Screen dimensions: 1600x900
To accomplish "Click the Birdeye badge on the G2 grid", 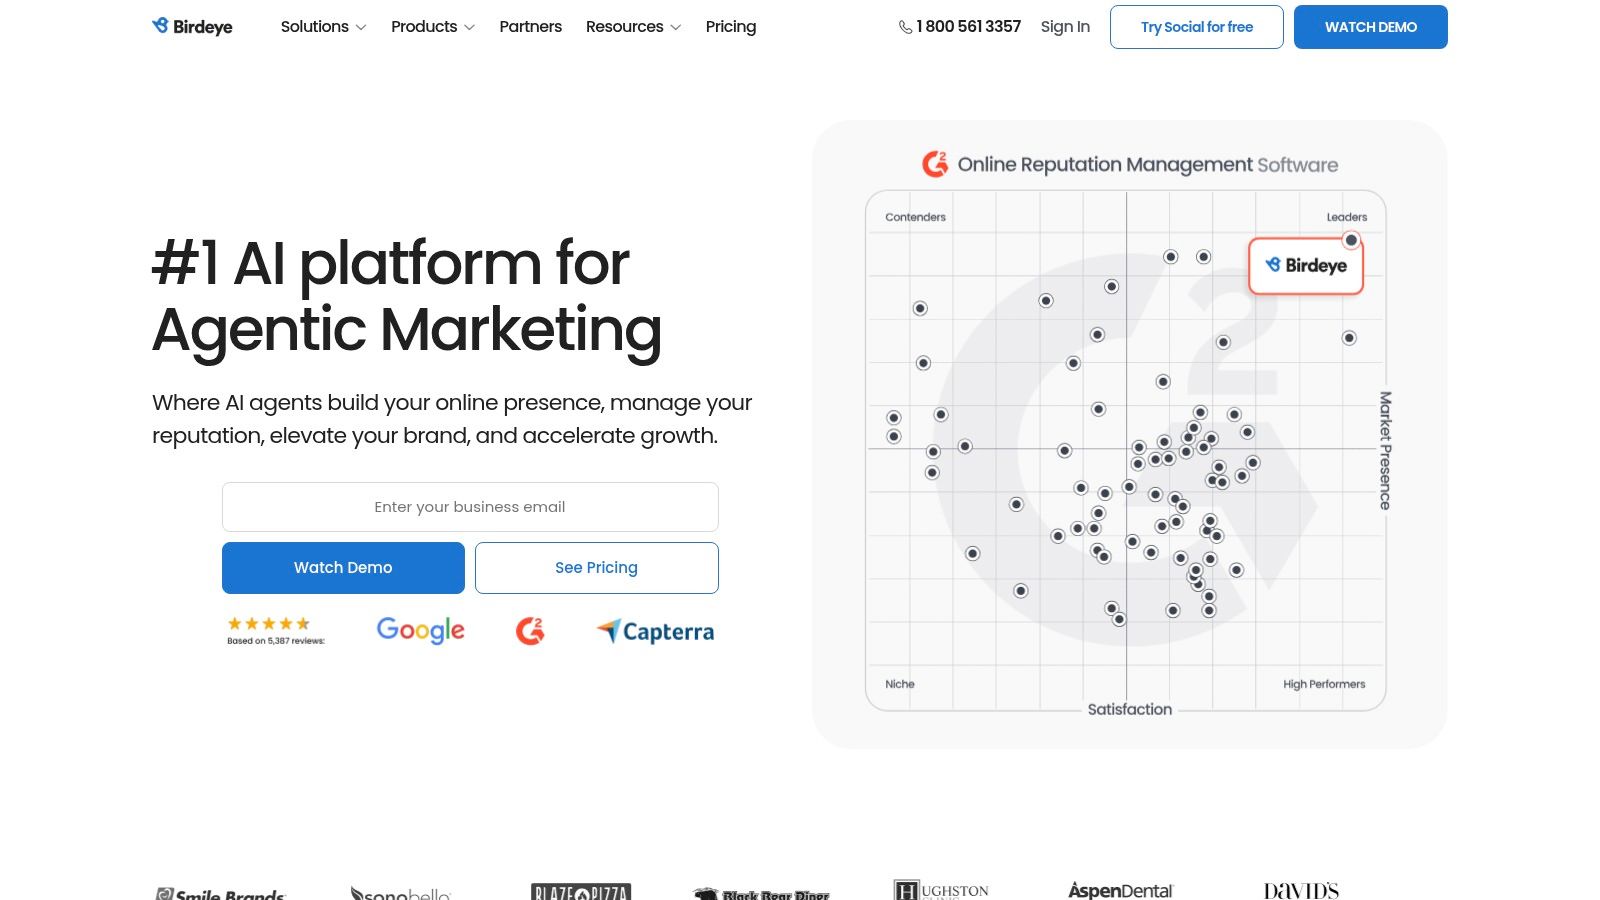I will [1306, 266].
